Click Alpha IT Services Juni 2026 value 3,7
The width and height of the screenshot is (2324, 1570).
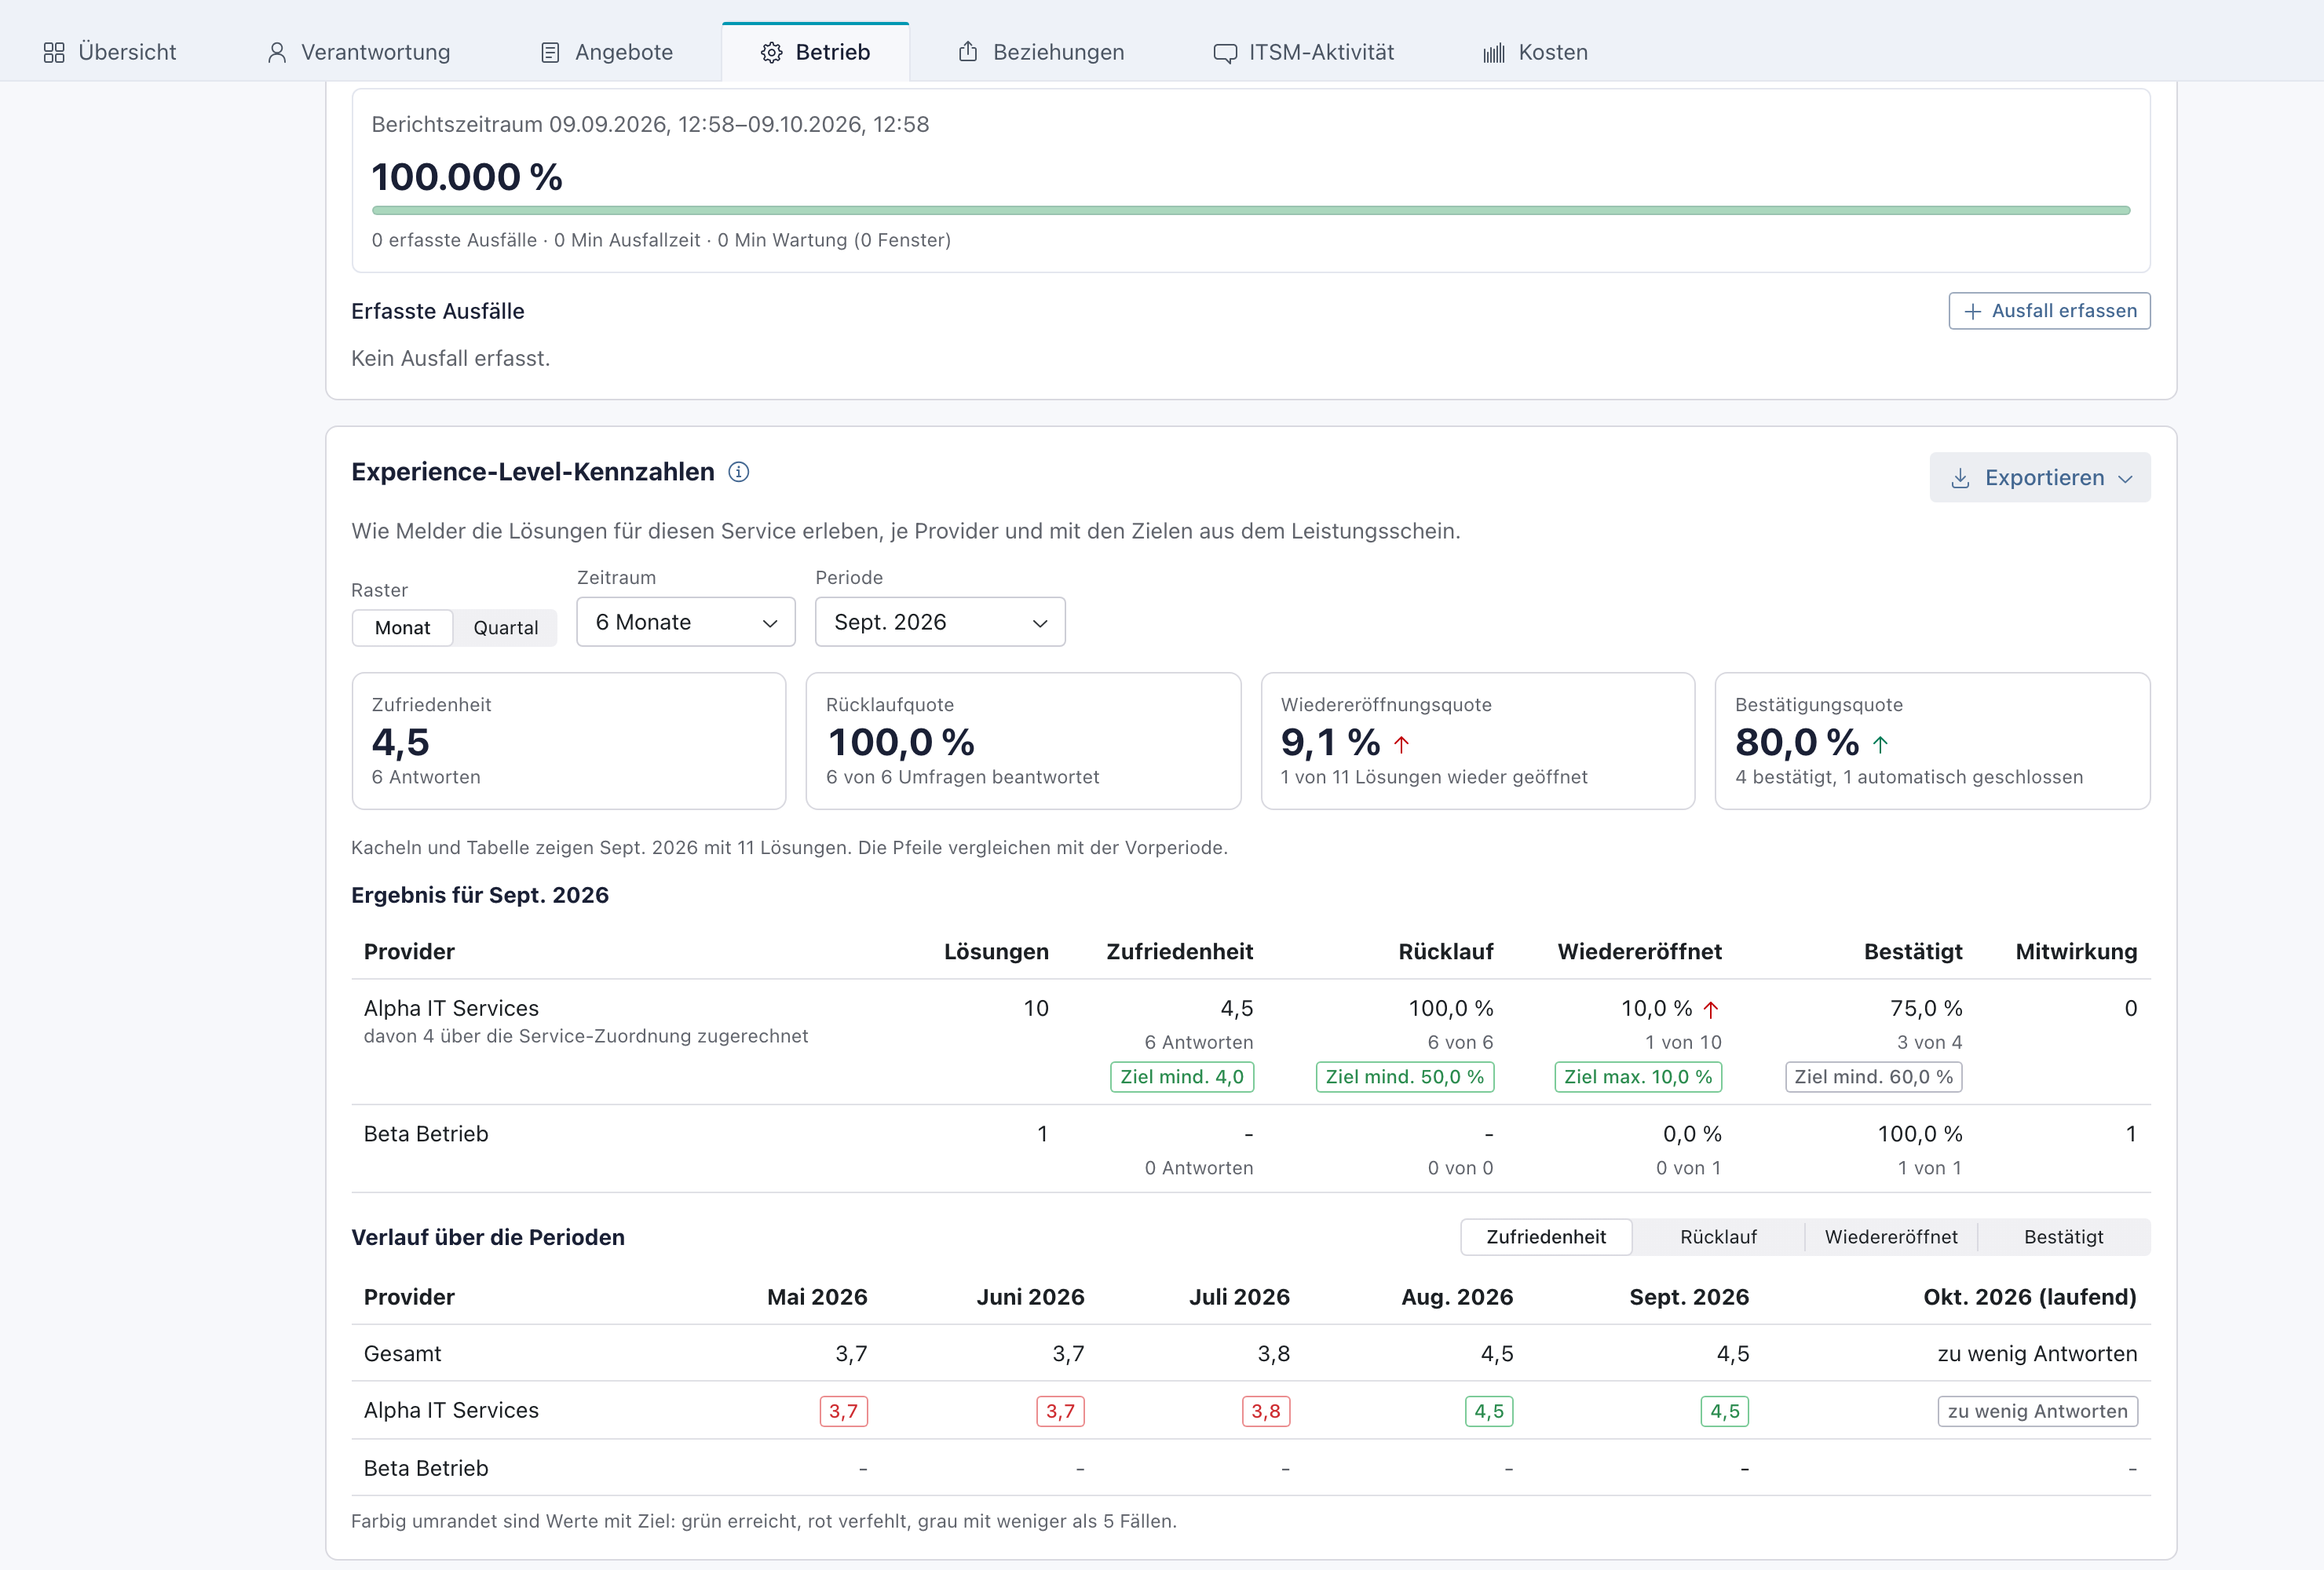(1060, 1411)
